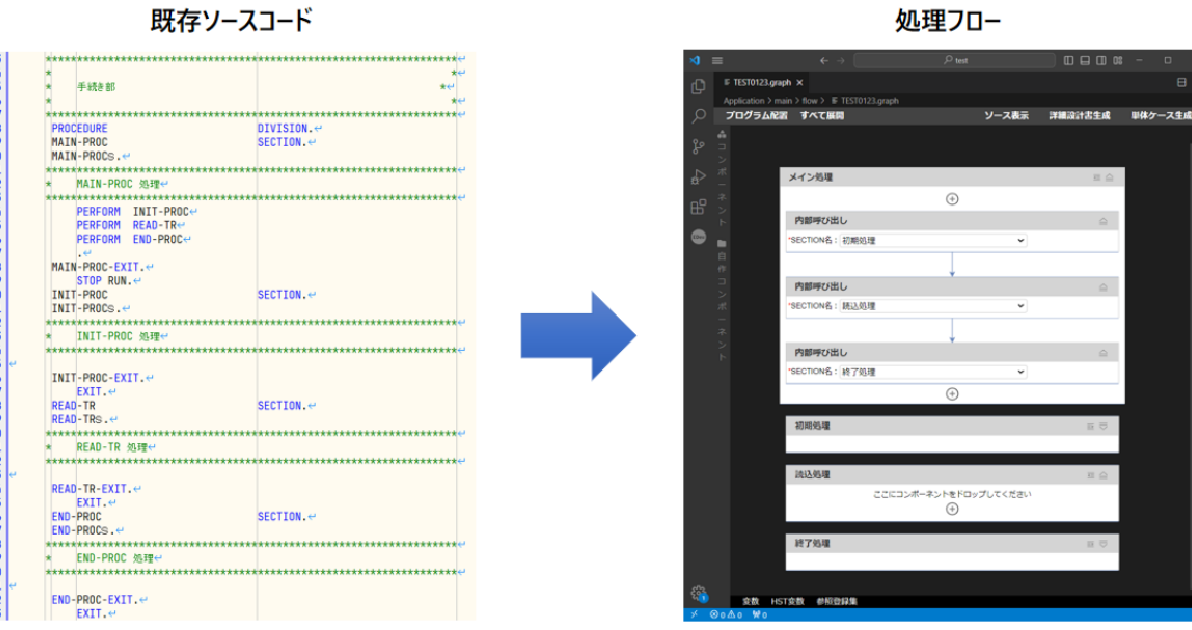This screenshot has height=630, width=1192.
Task: Select the TEST0123.graph editor tab
Action: (x=761, y=82)
